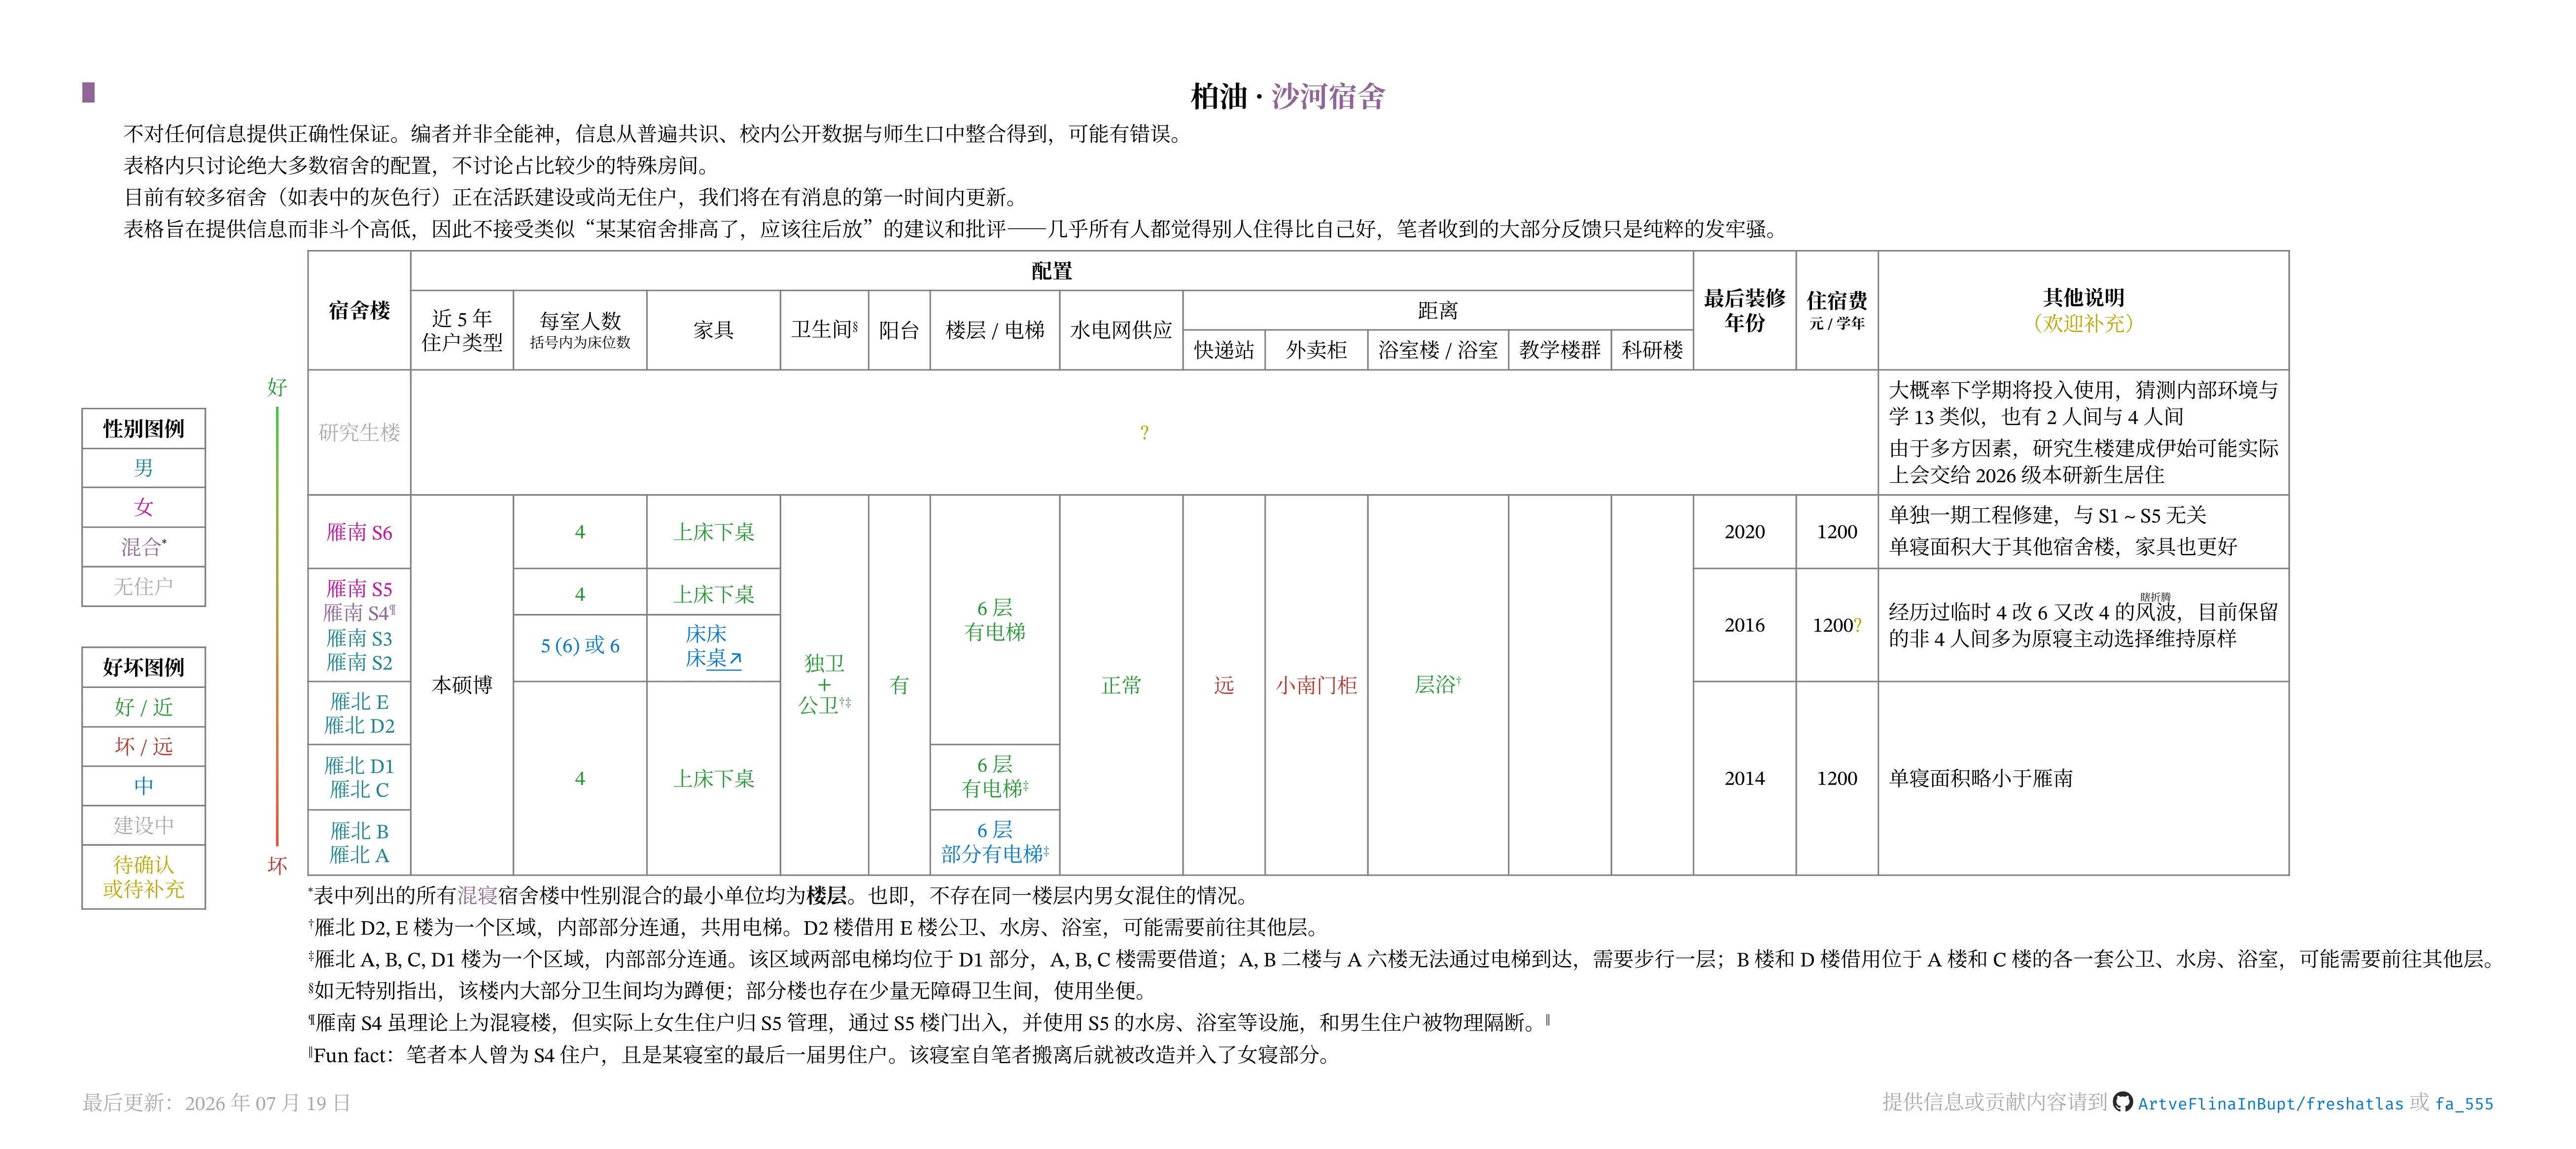Select the 雁南 S2 dormitory name
Image resolution: width=2576 pixels, height=1149 pixels.
coord(359,662)
